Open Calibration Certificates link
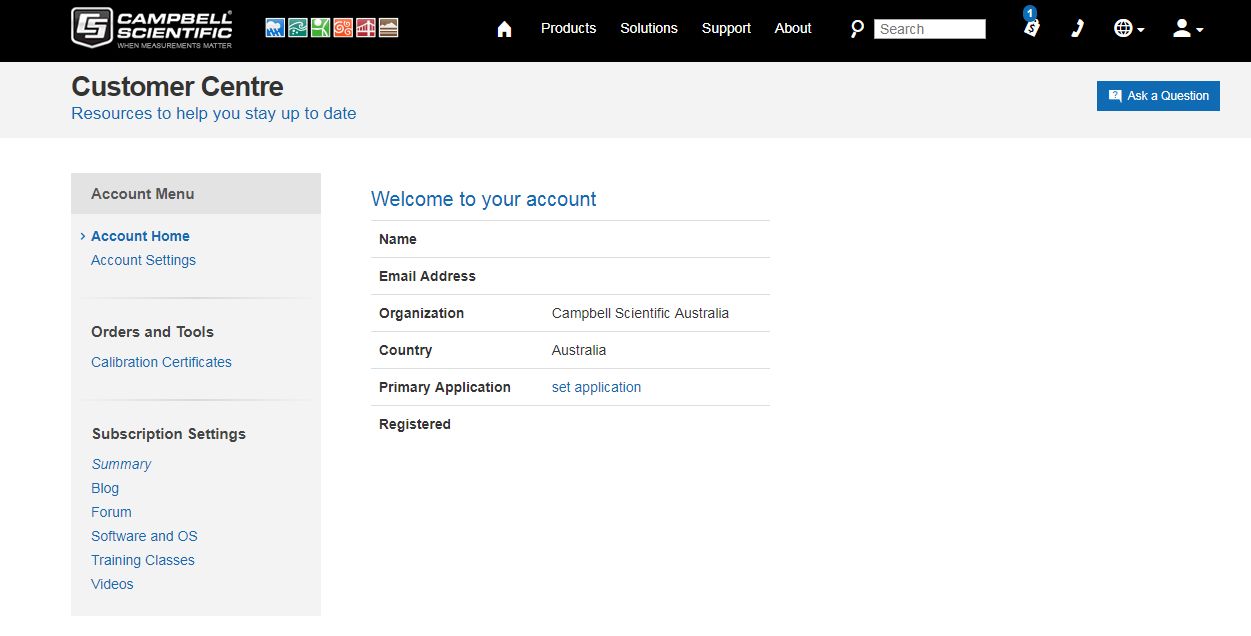 click(161, 362)
